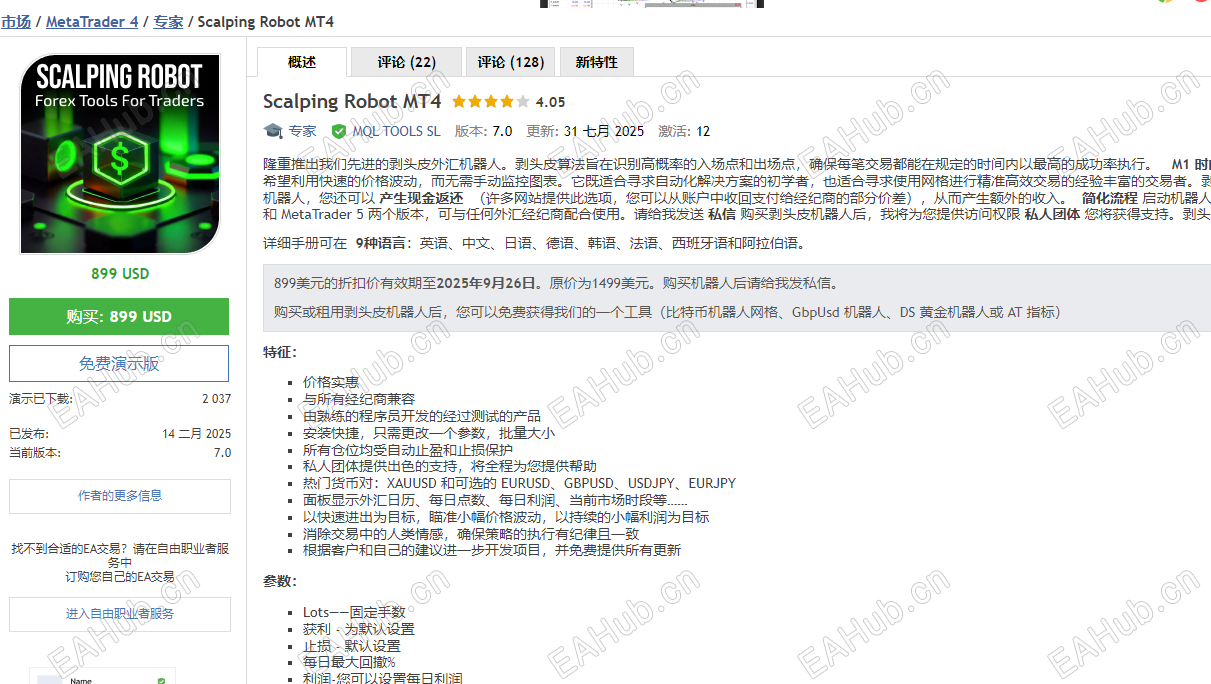Click the 激活: 12 text

coord(684,131)
